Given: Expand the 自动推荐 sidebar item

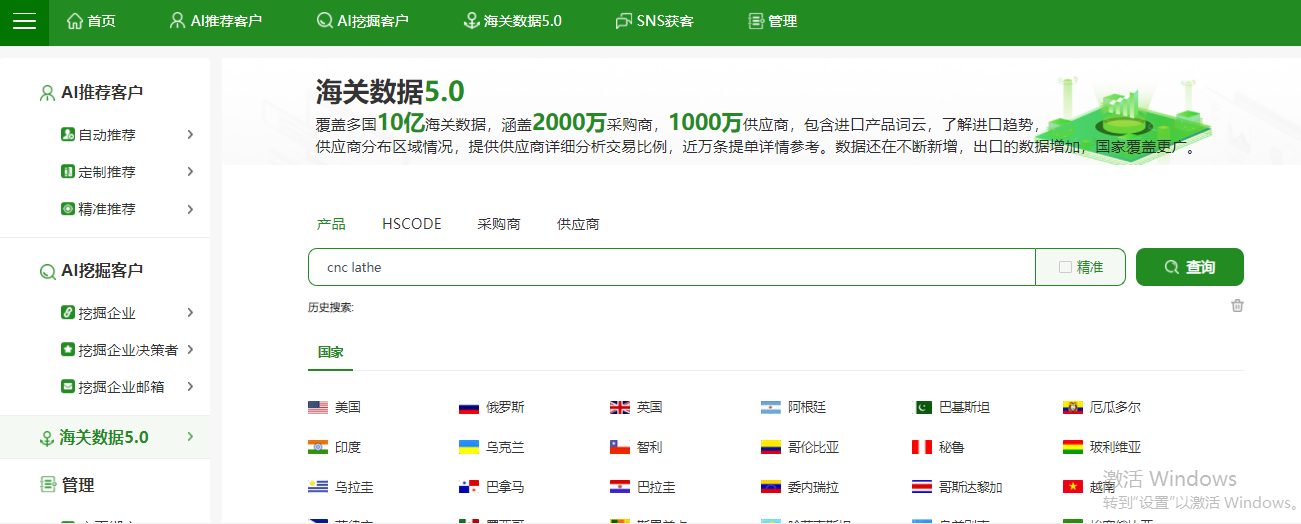Looking at the screenshot, I should pyautogui.click(x=190, y=135).
